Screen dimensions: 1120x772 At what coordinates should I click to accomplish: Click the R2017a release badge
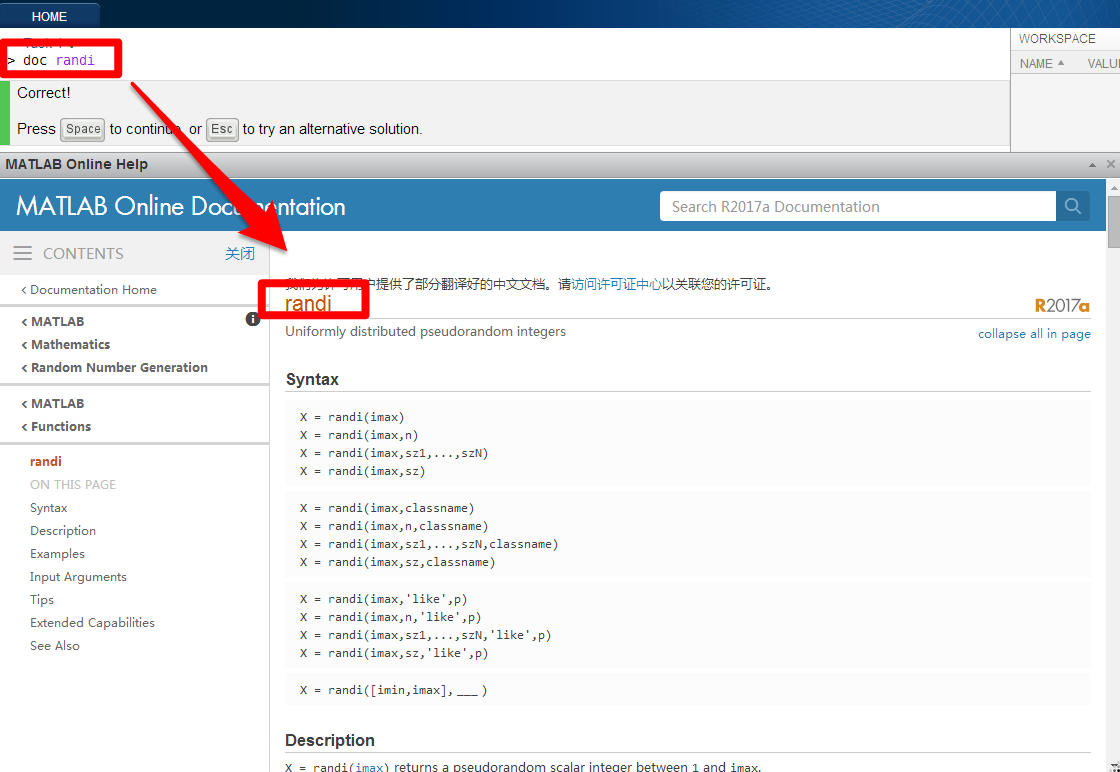pos(1062,306)
